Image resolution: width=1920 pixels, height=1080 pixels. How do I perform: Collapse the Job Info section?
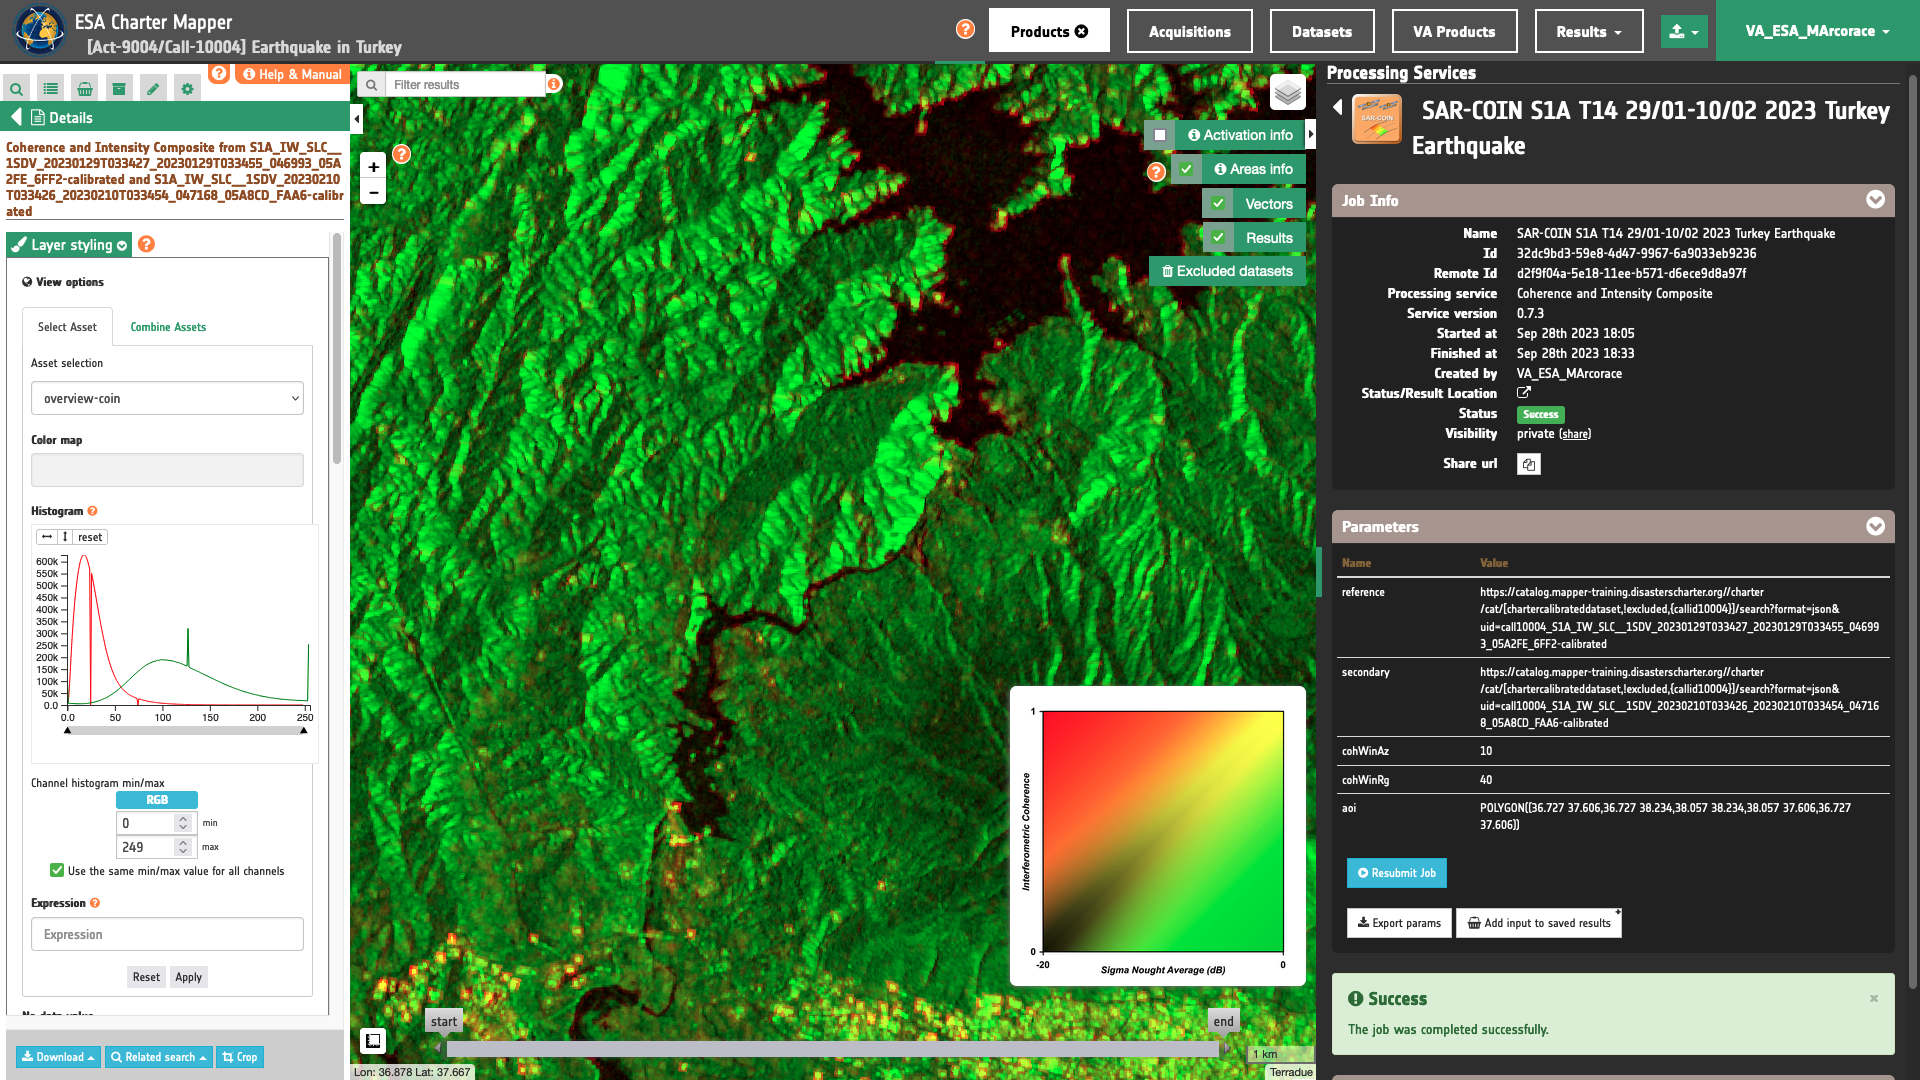(1875, 200)
